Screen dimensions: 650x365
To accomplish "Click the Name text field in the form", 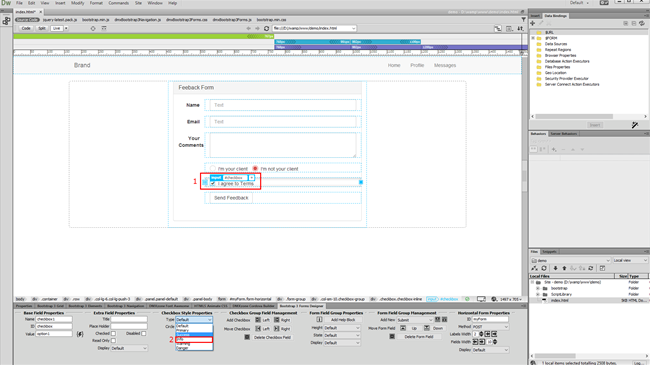I will tap(283, 105).
